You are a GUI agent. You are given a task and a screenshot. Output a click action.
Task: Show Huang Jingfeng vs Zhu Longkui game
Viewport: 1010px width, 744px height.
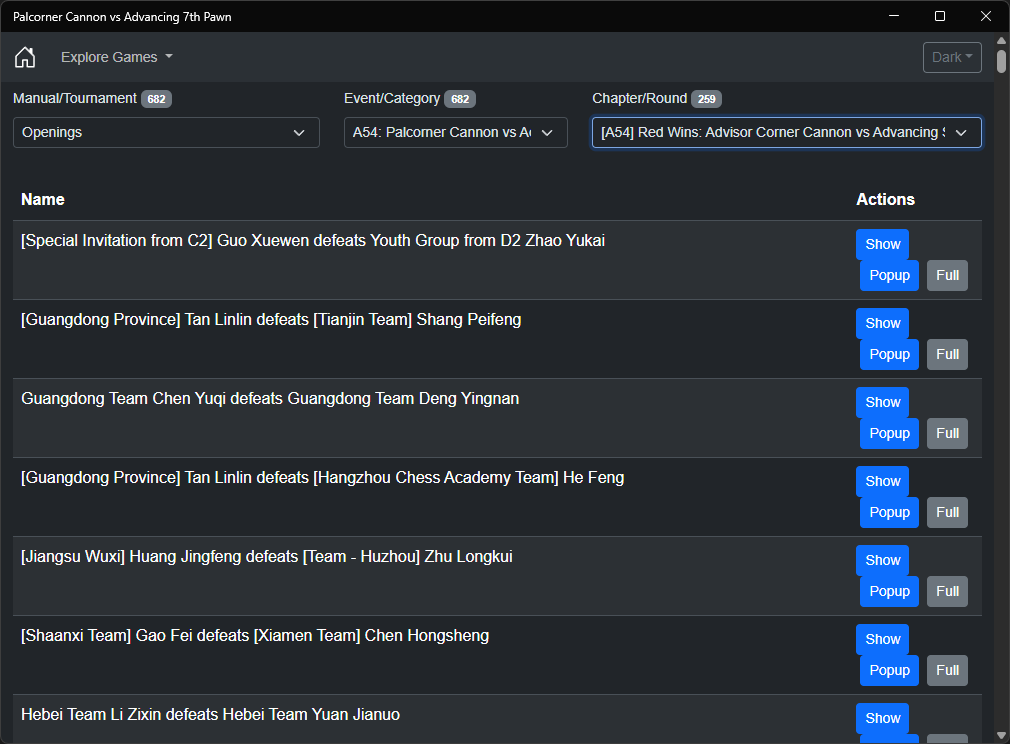tap(882, 560)
